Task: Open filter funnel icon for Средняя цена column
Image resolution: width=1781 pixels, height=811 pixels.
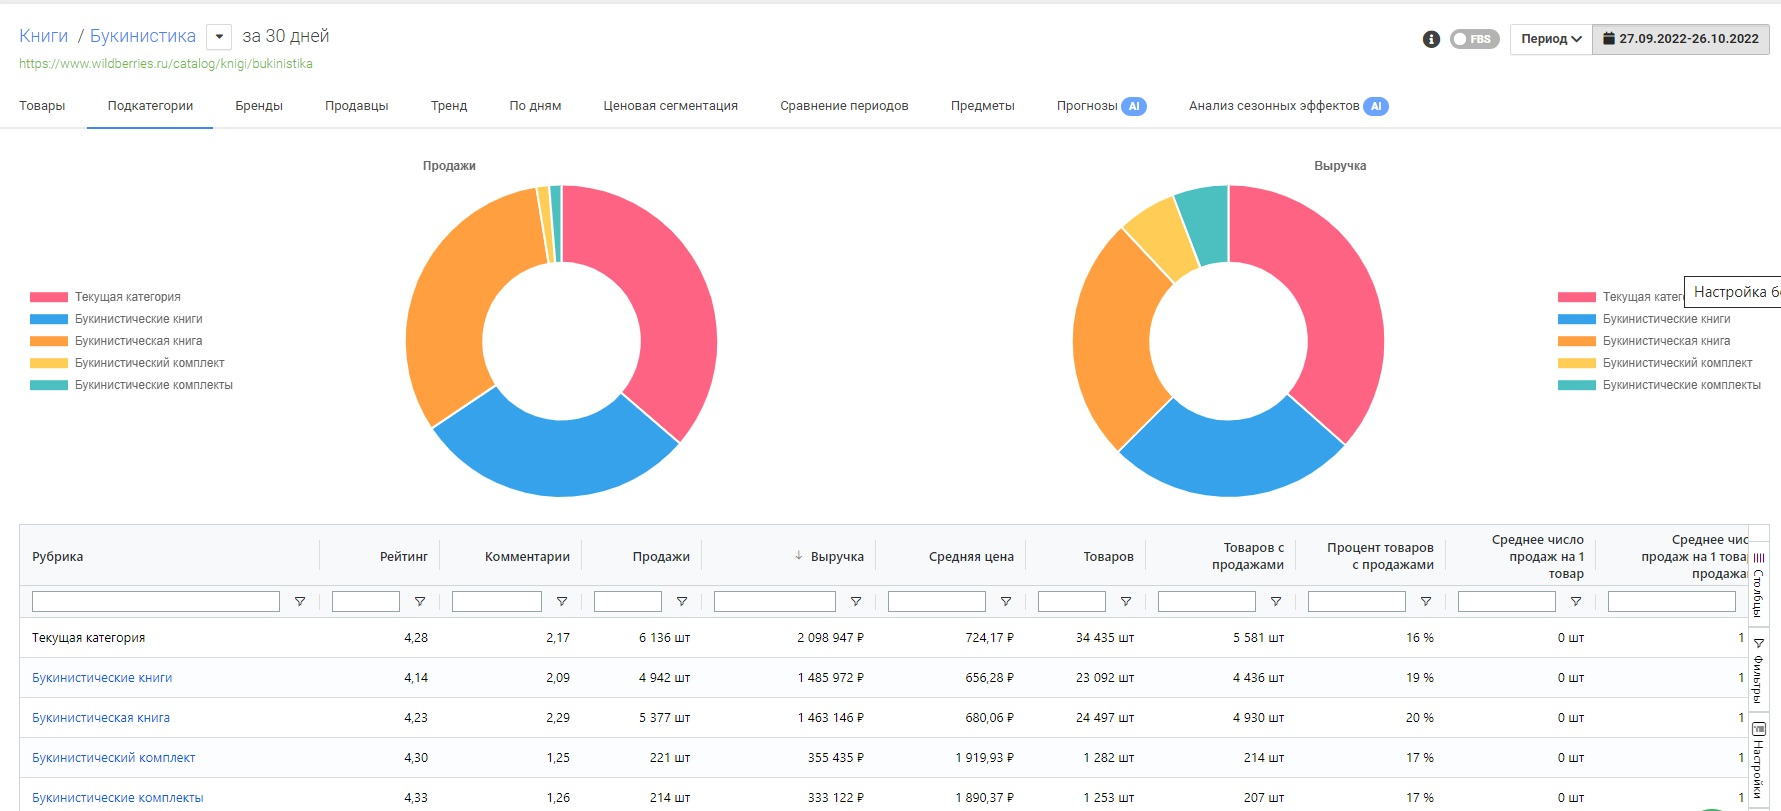Action: [1005, 602]
